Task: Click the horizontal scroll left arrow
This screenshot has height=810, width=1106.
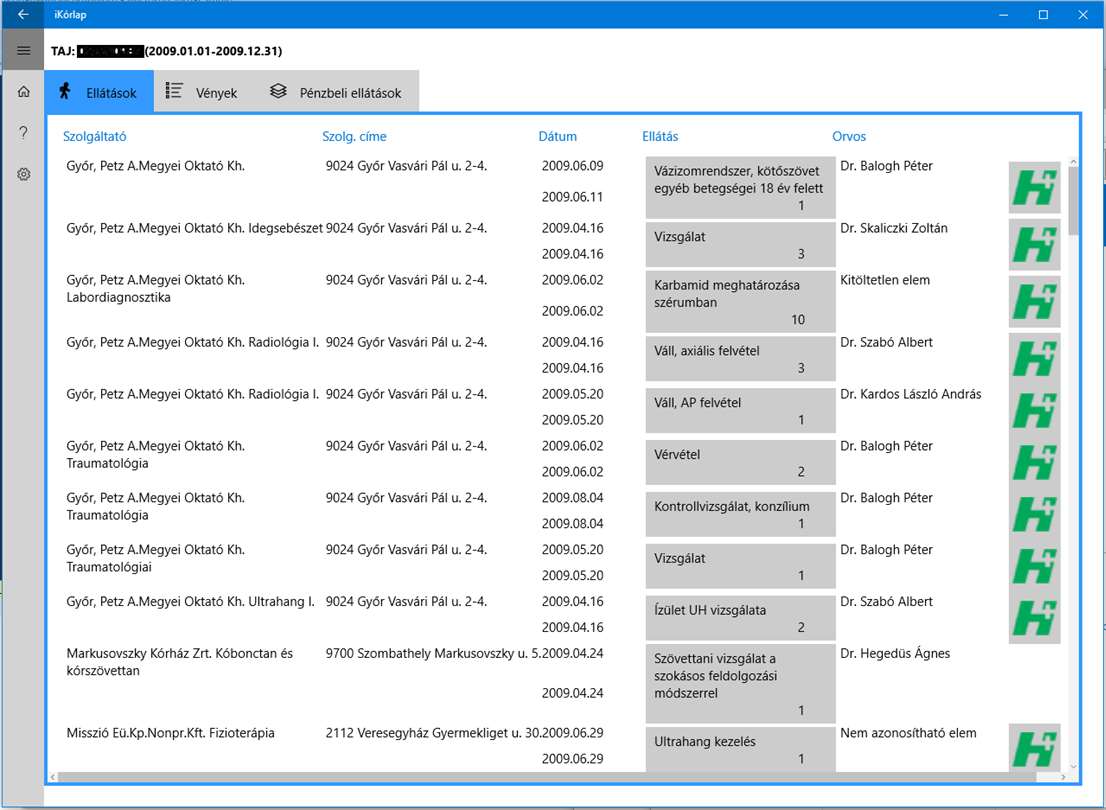Action: pyautogui.click(x=53, y=777)
